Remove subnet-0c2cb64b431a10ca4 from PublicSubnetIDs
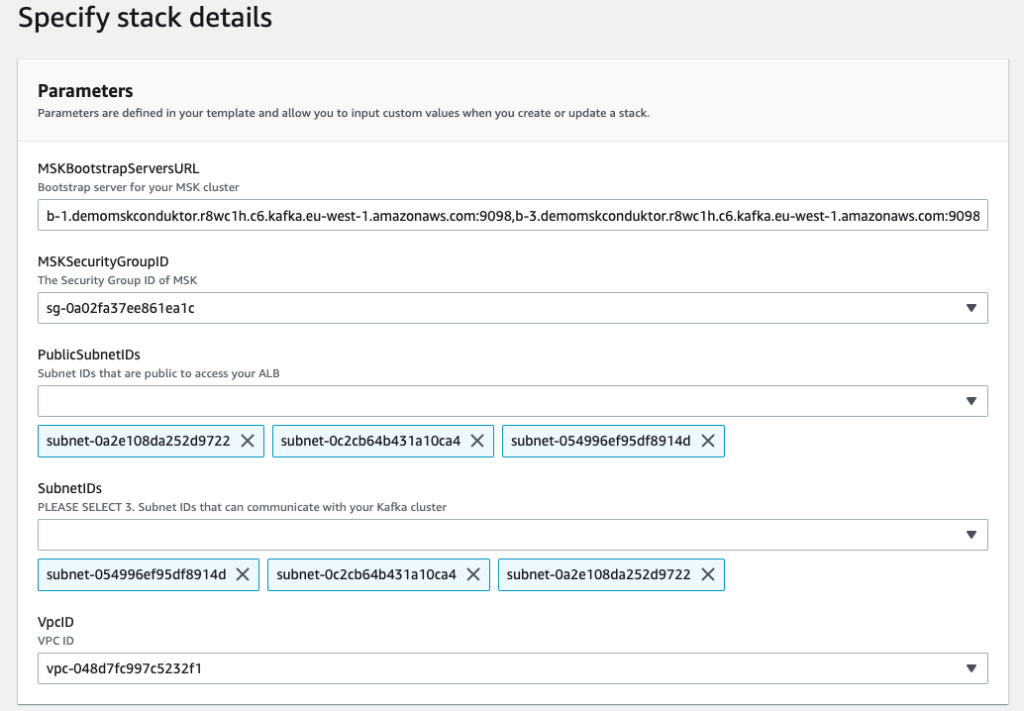This screenshot has height=711, width=1024. pyautogui.click(x=477, y=441)
